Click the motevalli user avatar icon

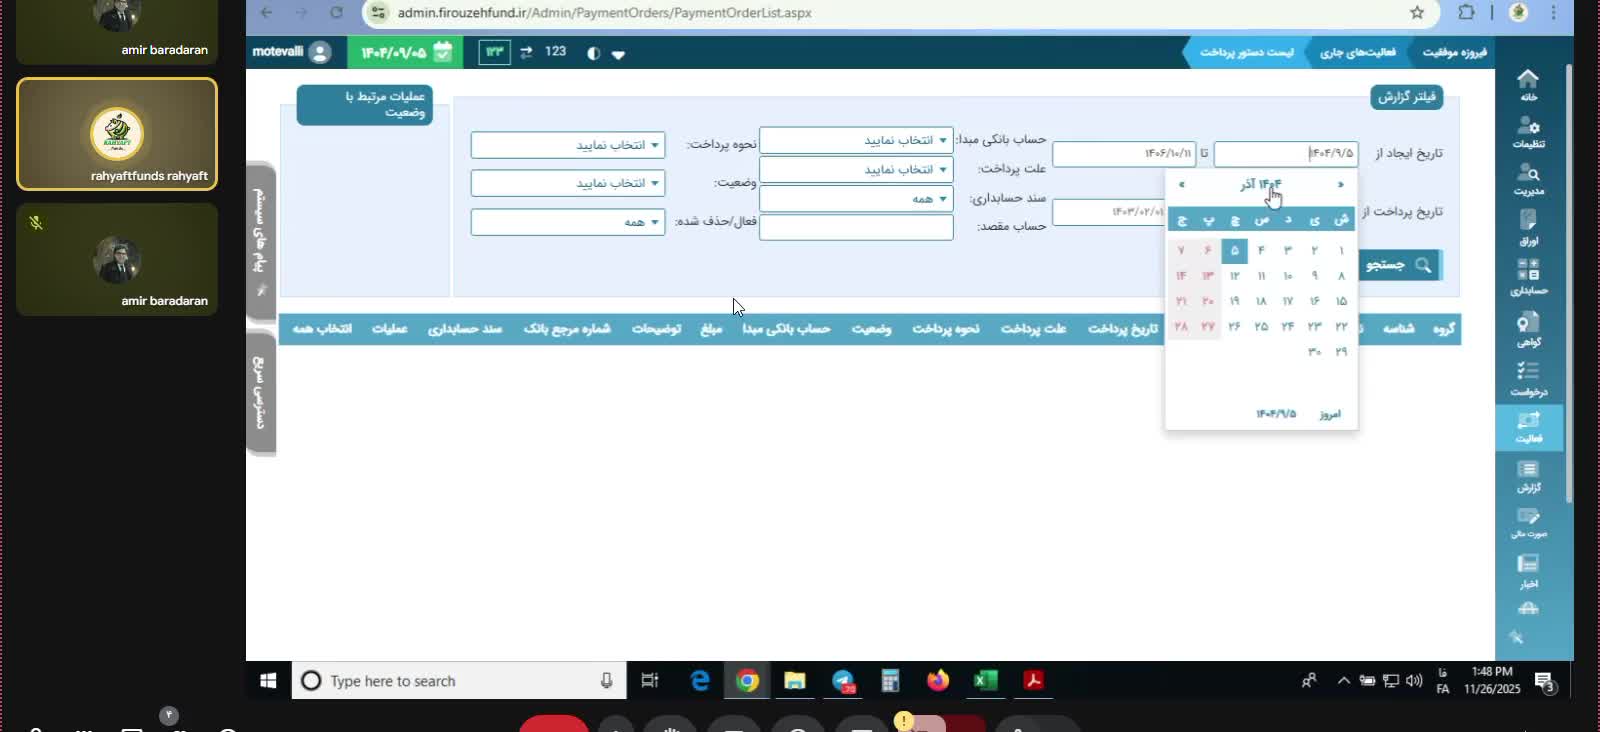320,53
